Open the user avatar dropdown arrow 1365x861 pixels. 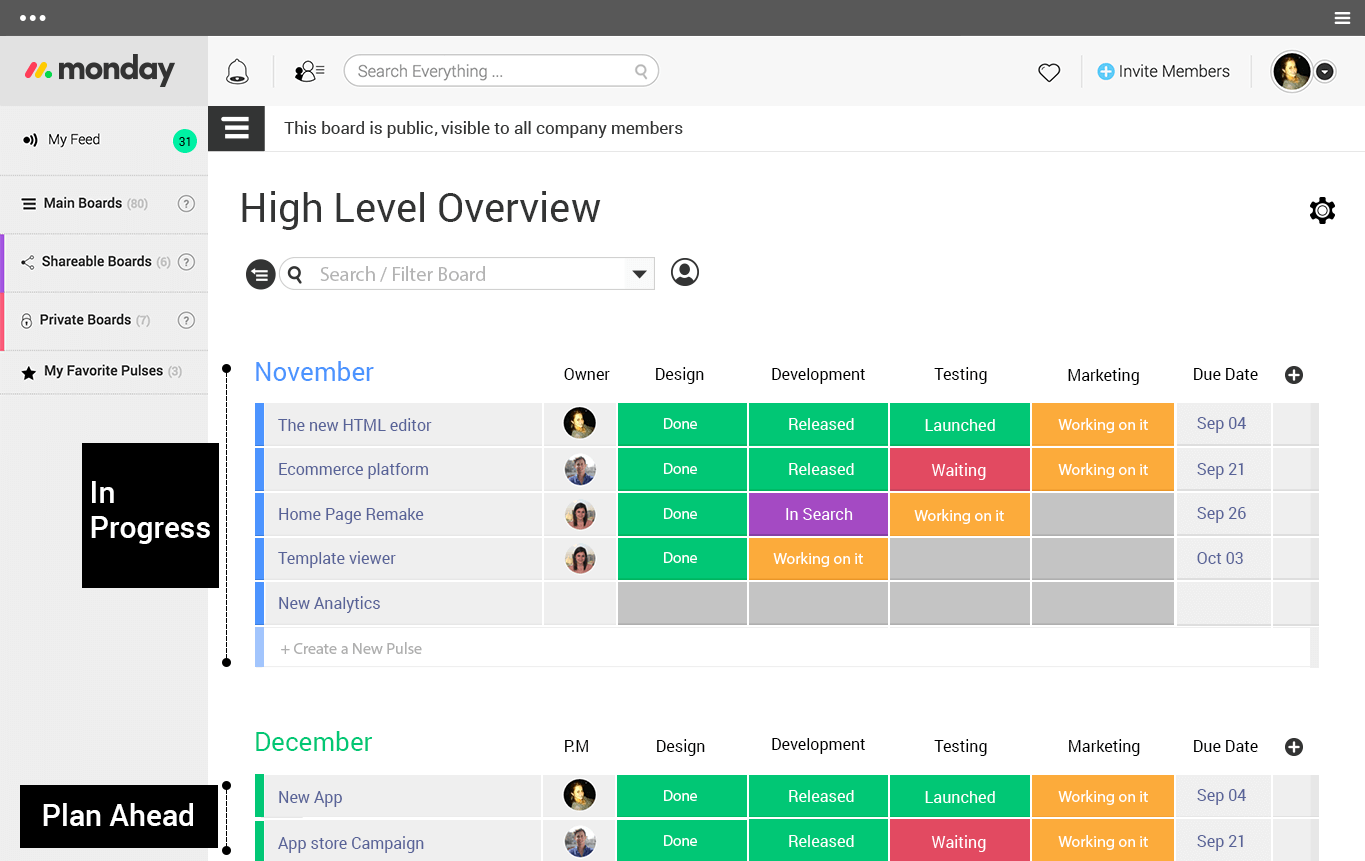(1325, 72)
